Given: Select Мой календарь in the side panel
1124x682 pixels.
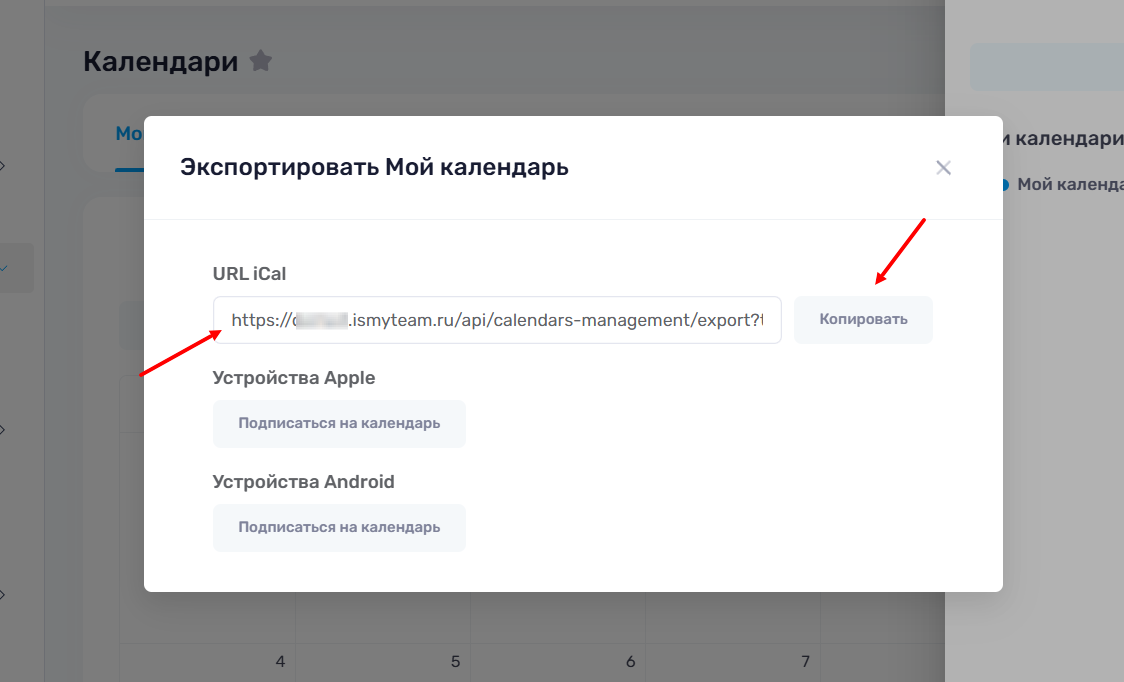Looking at the screenshot, I should (1070, 184).
